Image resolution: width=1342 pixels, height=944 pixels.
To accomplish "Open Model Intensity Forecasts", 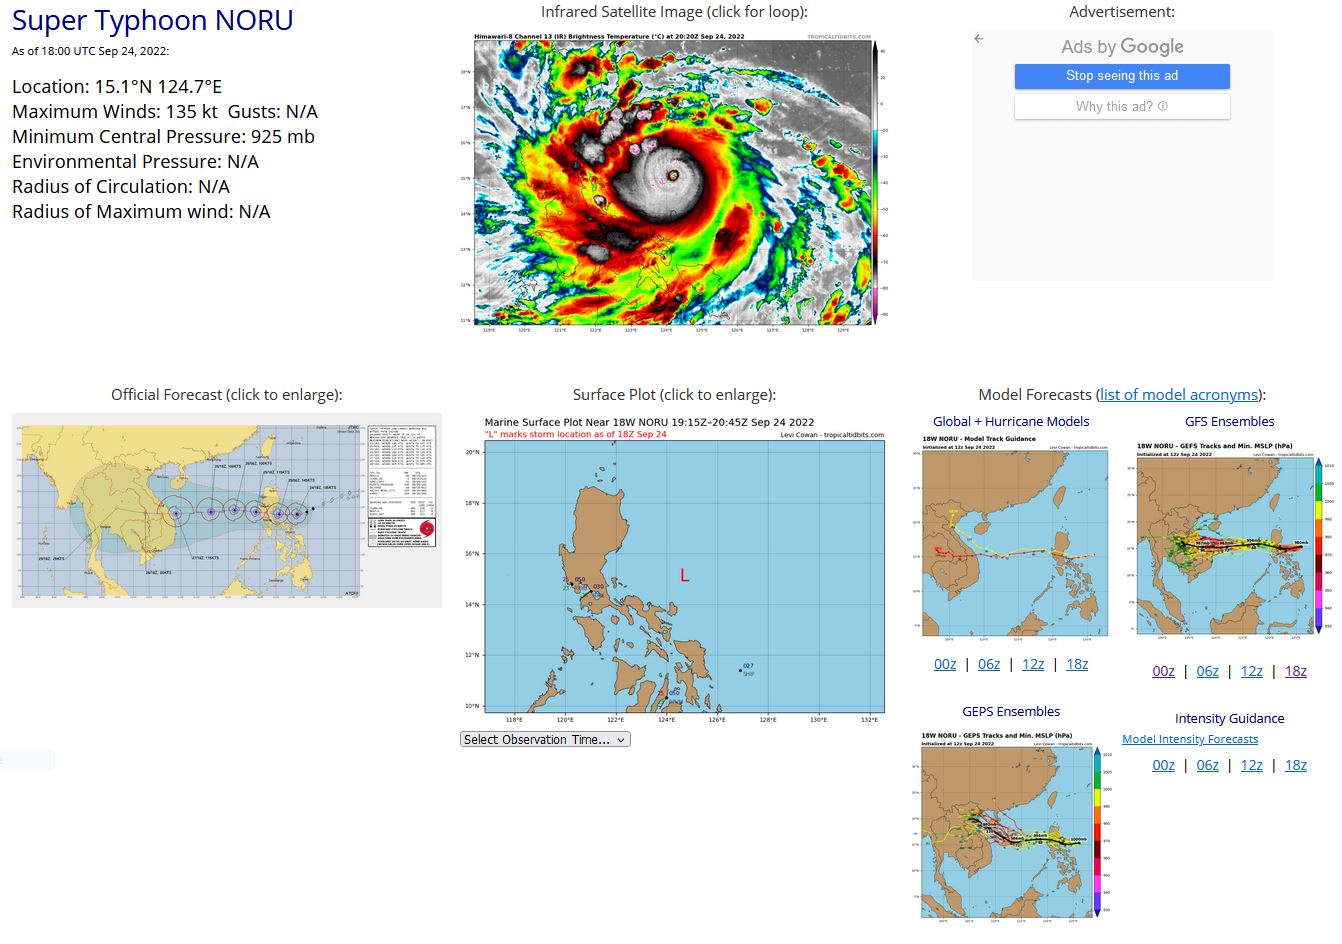I will (x=1190, y=739).
